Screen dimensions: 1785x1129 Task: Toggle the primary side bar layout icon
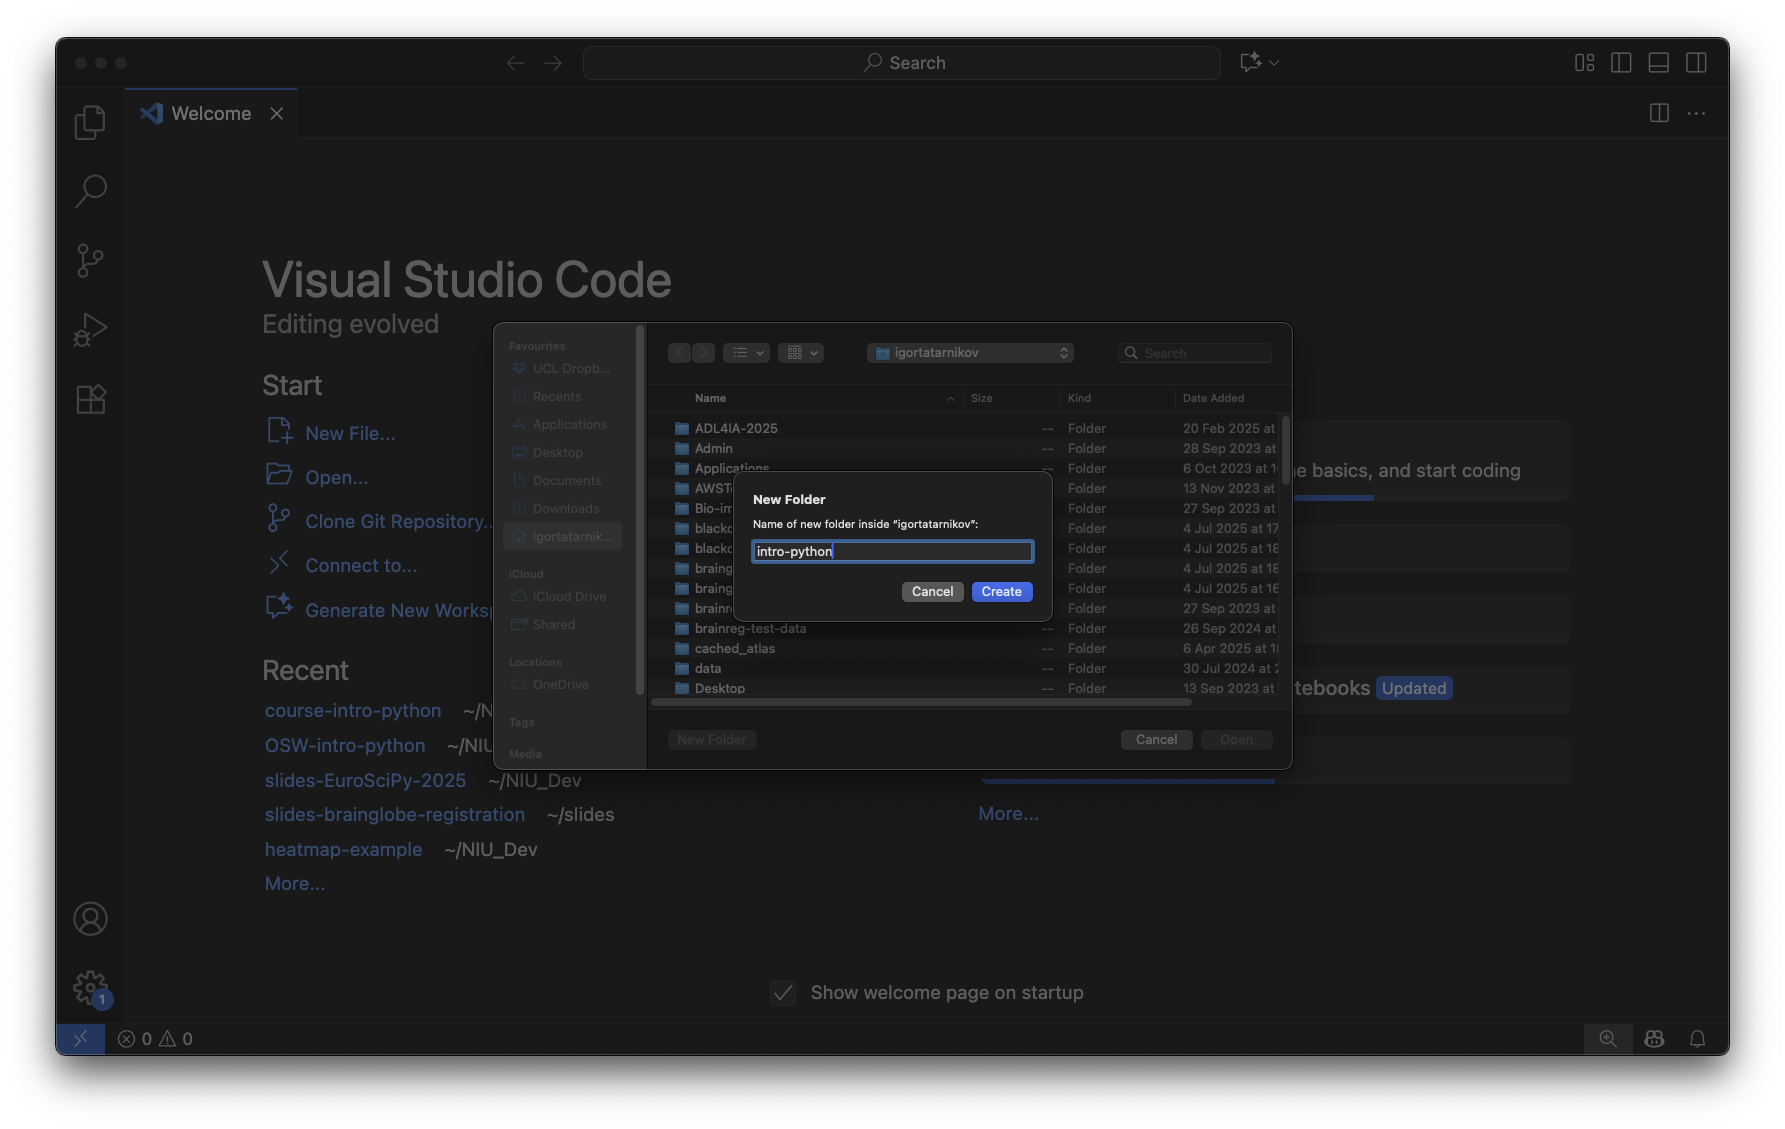click(1621, 63)
